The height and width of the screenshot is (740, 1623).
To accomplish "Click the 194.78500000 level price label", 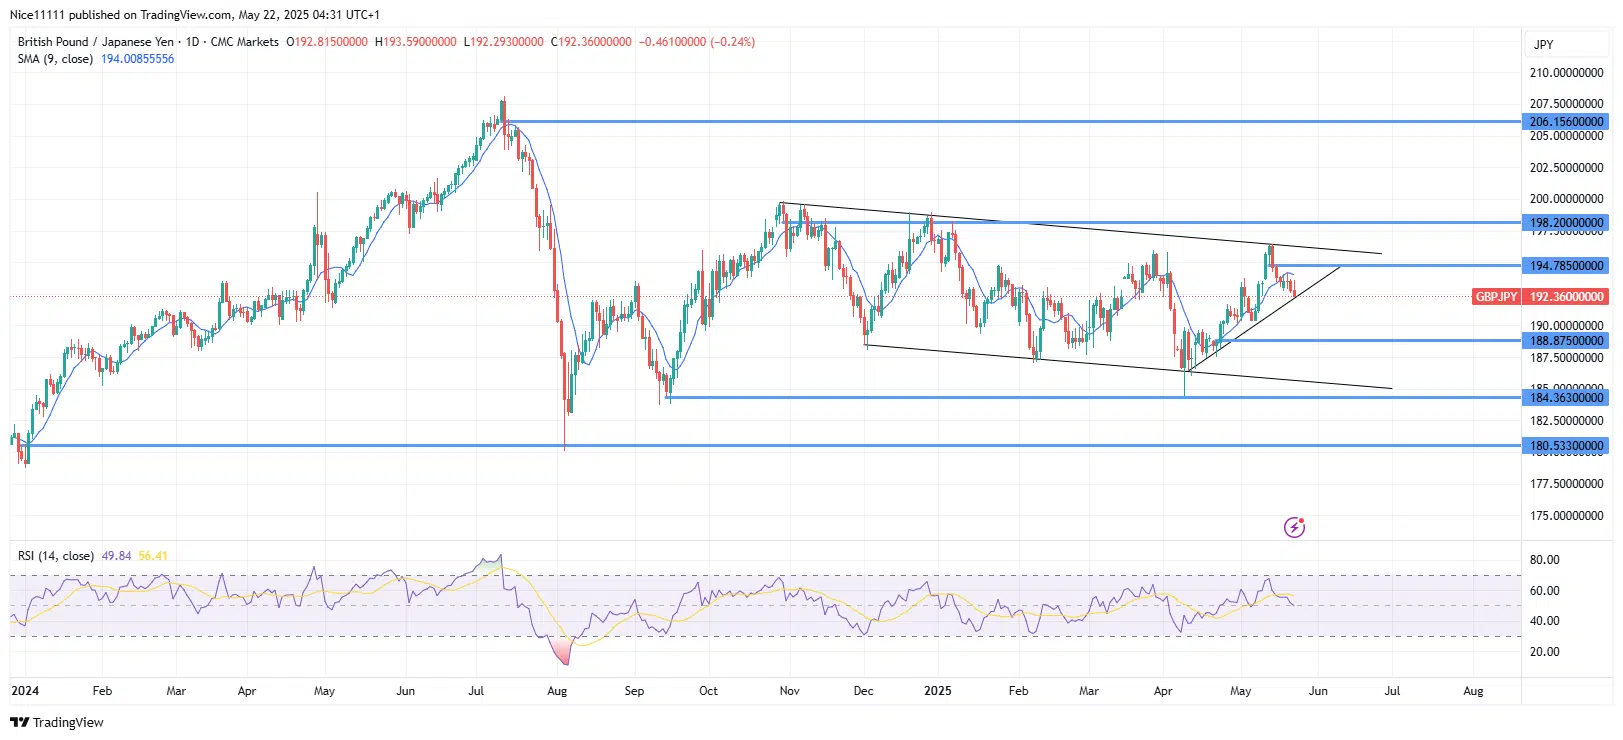I will click(x=1566, y=266).
